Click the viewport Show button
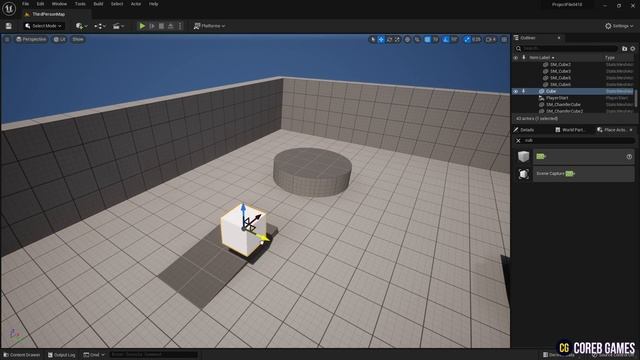Viewport: 640px width, 360px height. point(78,40)
